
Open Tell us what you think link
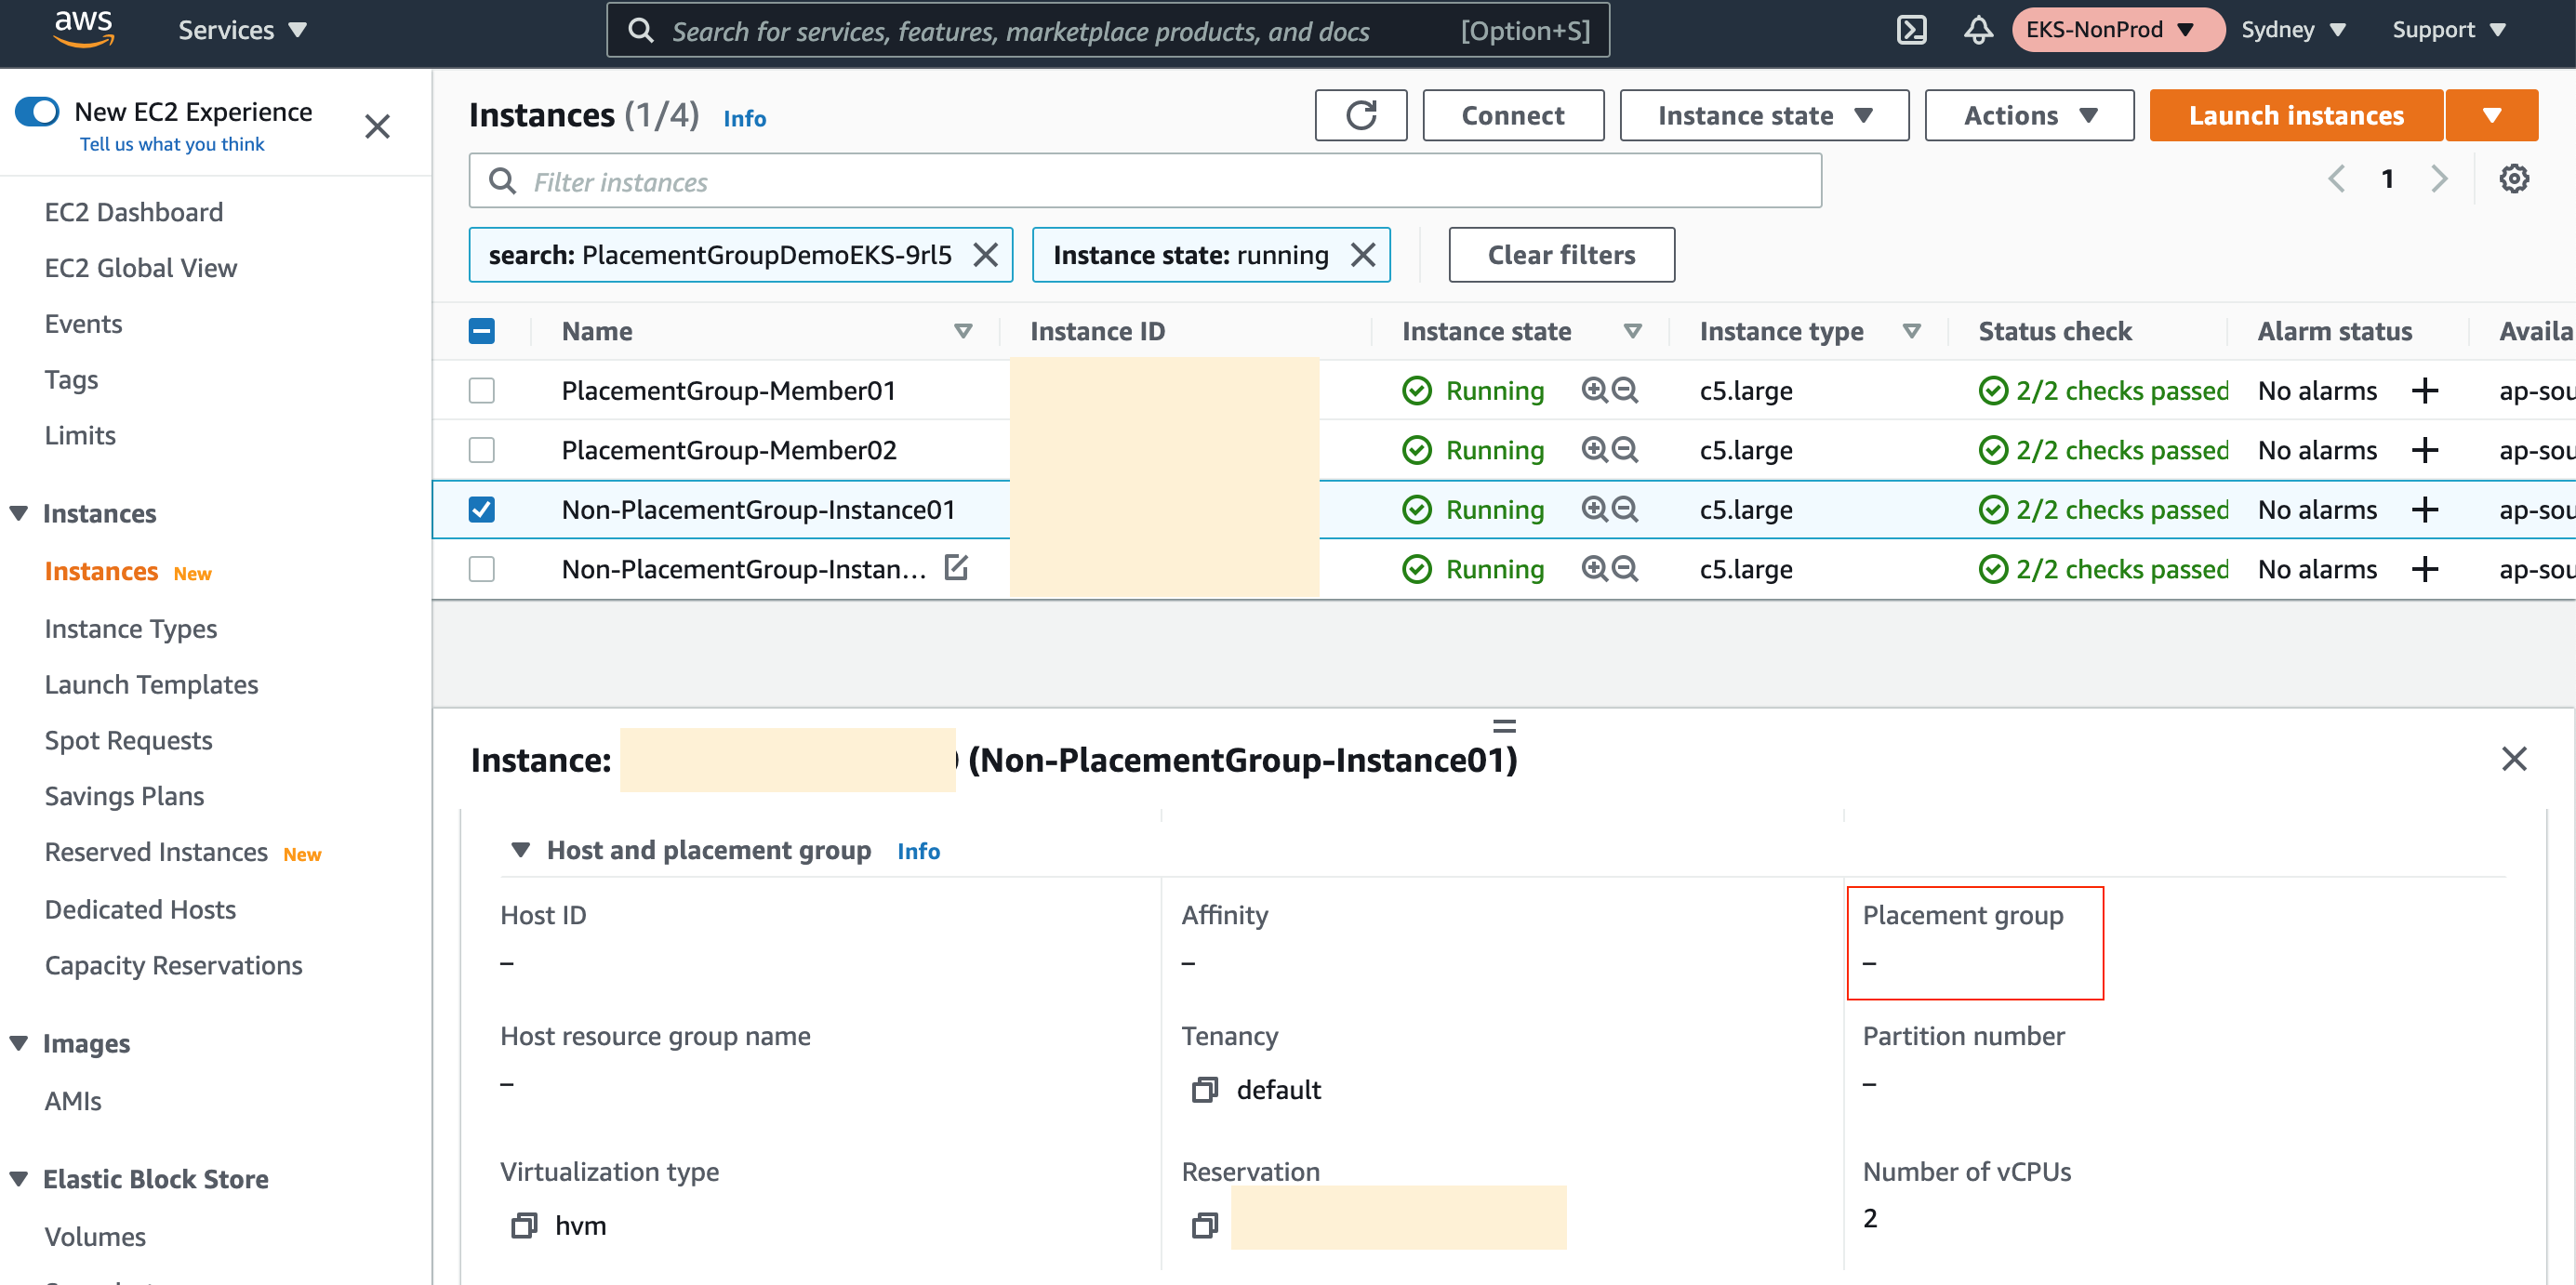coord(171,144)
